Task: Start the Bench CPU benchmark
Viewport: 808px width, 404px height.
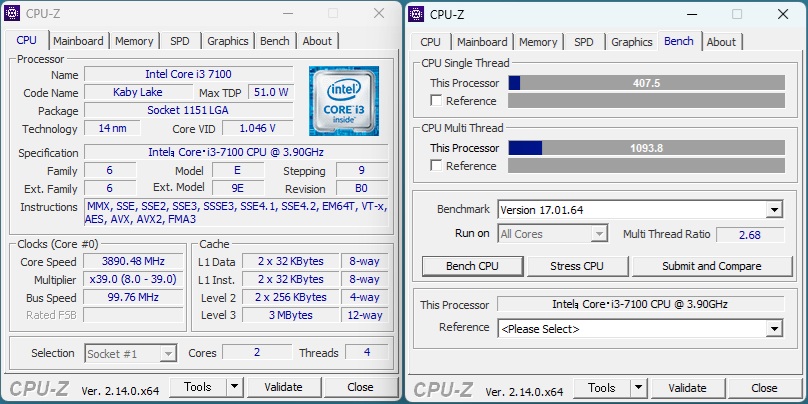Action: tap(473, 266)
